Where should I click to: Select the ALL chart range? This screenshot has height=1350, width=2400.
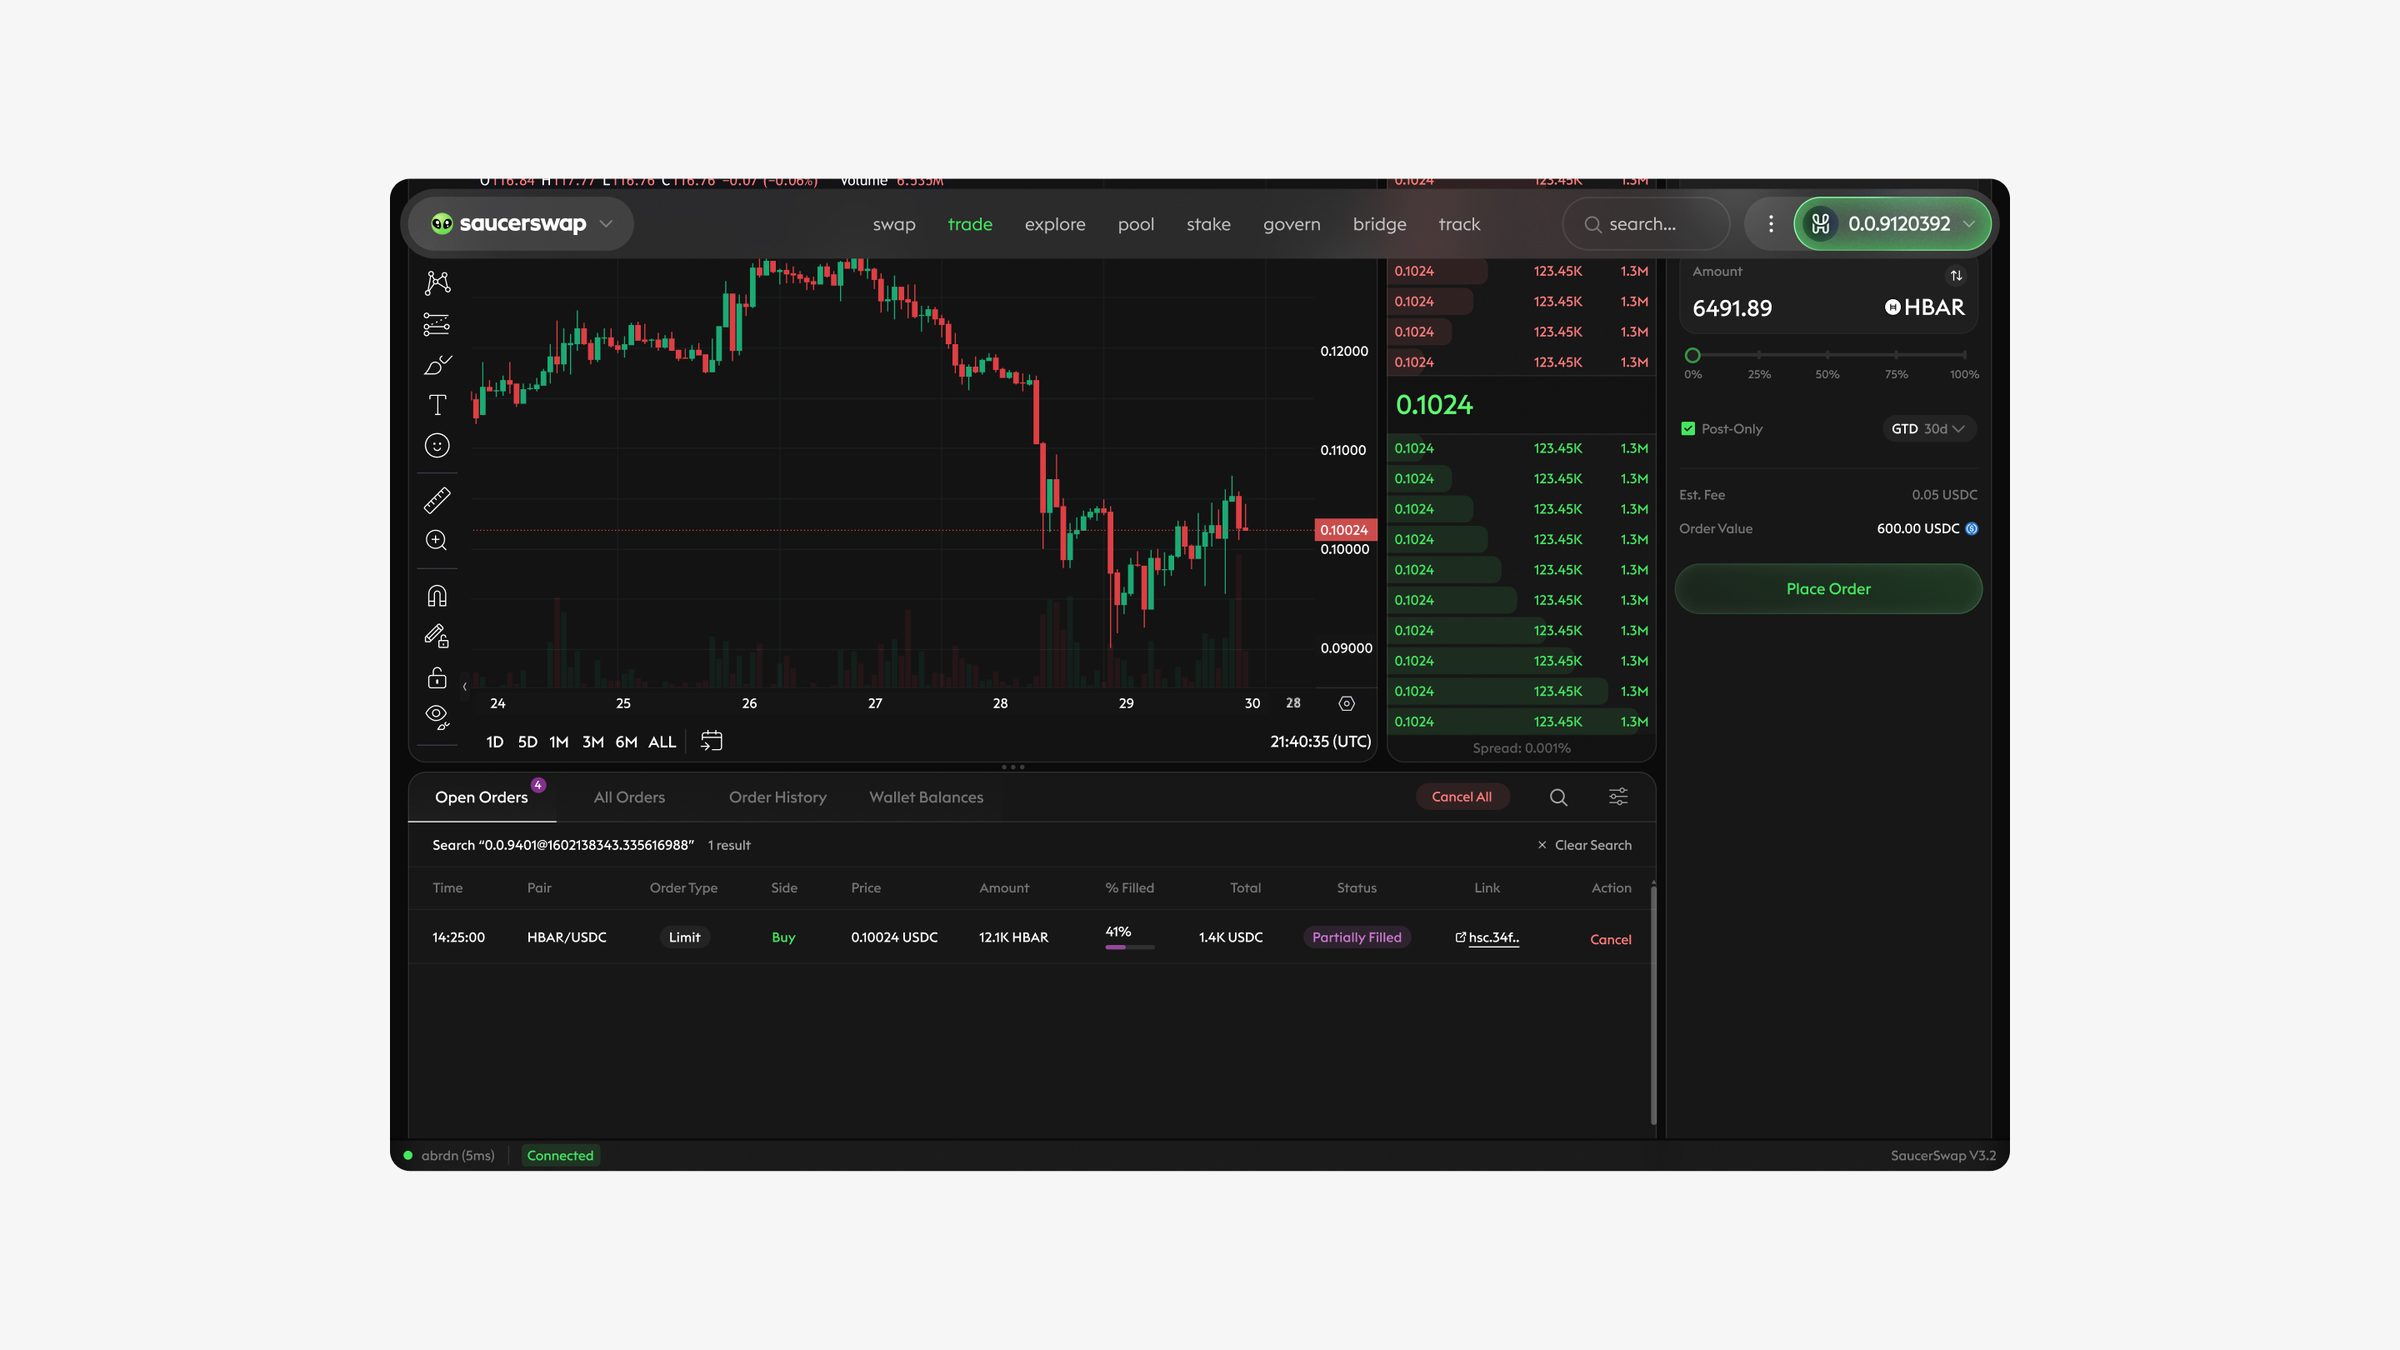(x=662, y=742)
